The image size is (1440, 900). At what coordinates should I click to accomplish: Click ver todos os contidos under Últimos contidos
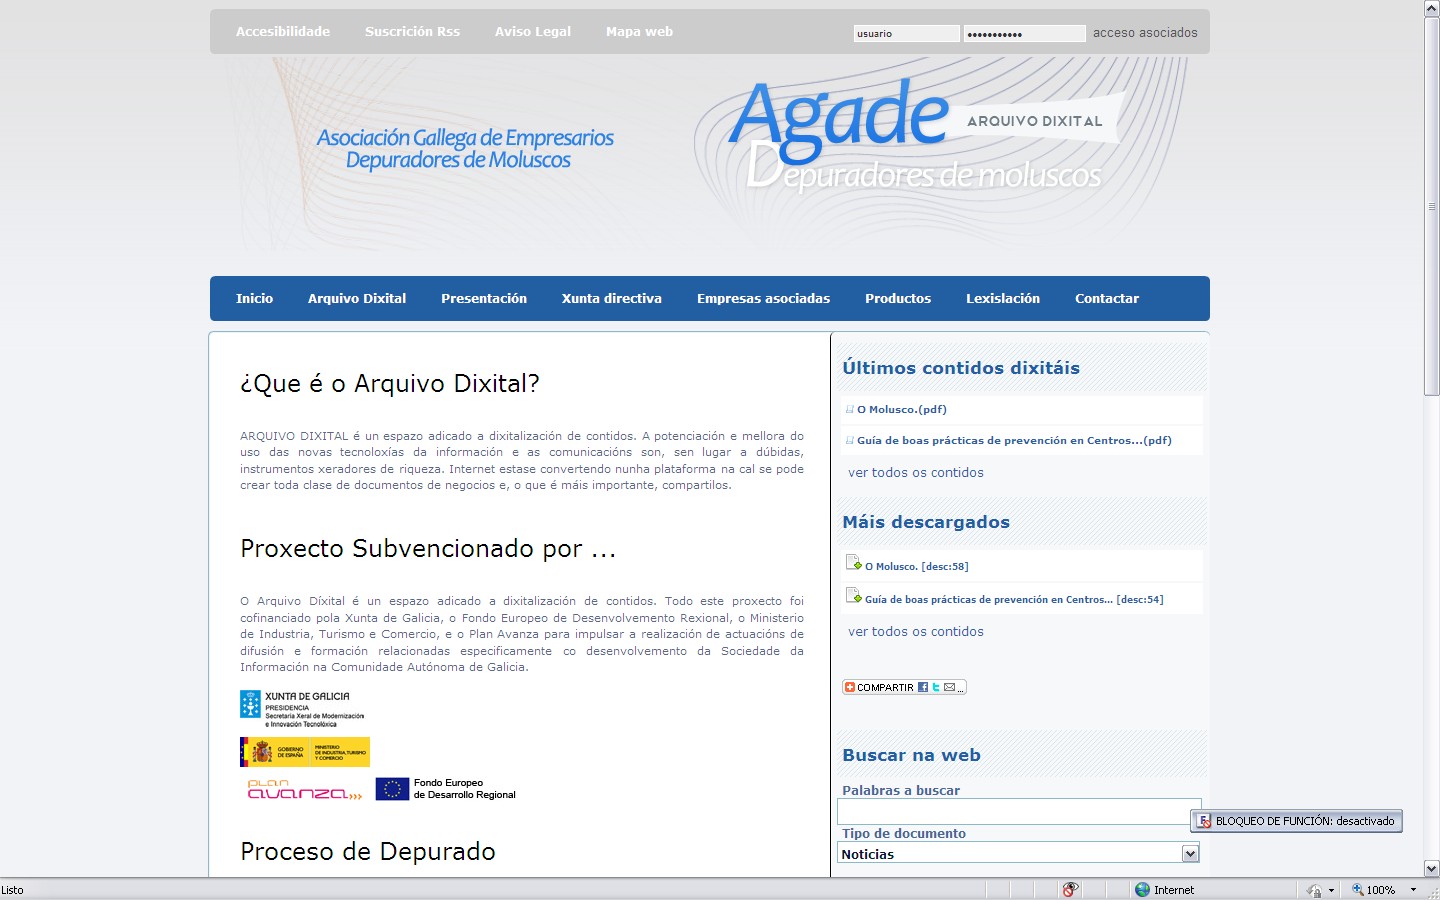click(x=916, y=472)
